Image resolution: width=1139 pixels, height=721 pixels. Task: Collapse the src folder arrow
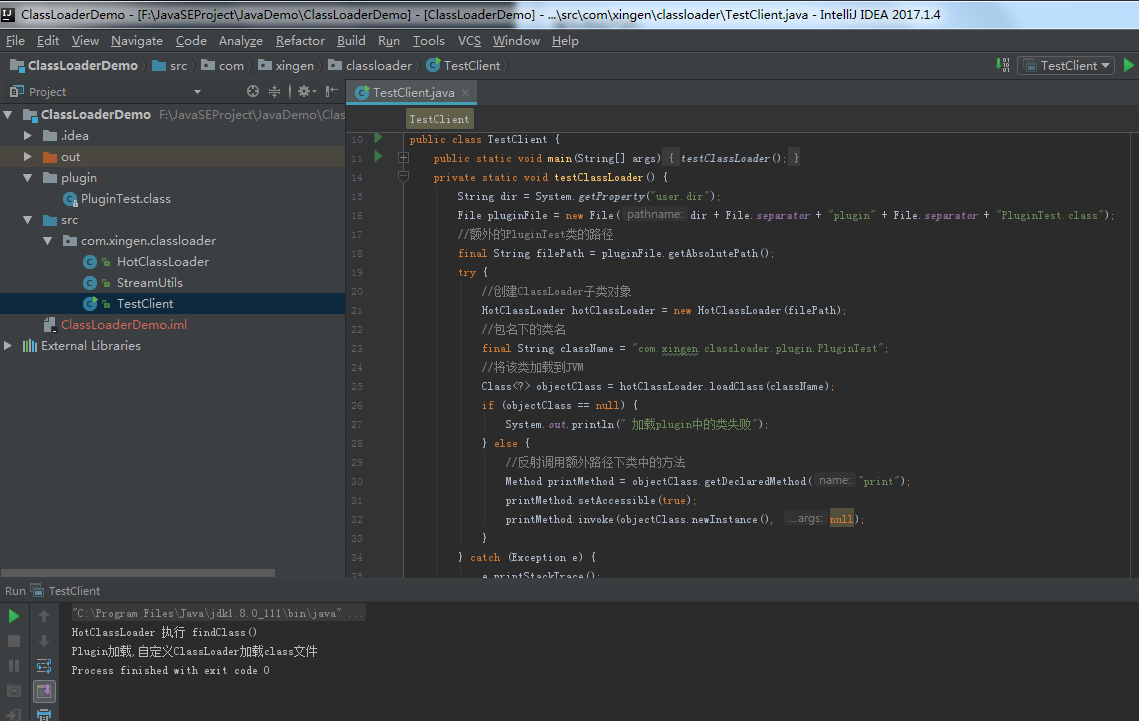point(28,220)
